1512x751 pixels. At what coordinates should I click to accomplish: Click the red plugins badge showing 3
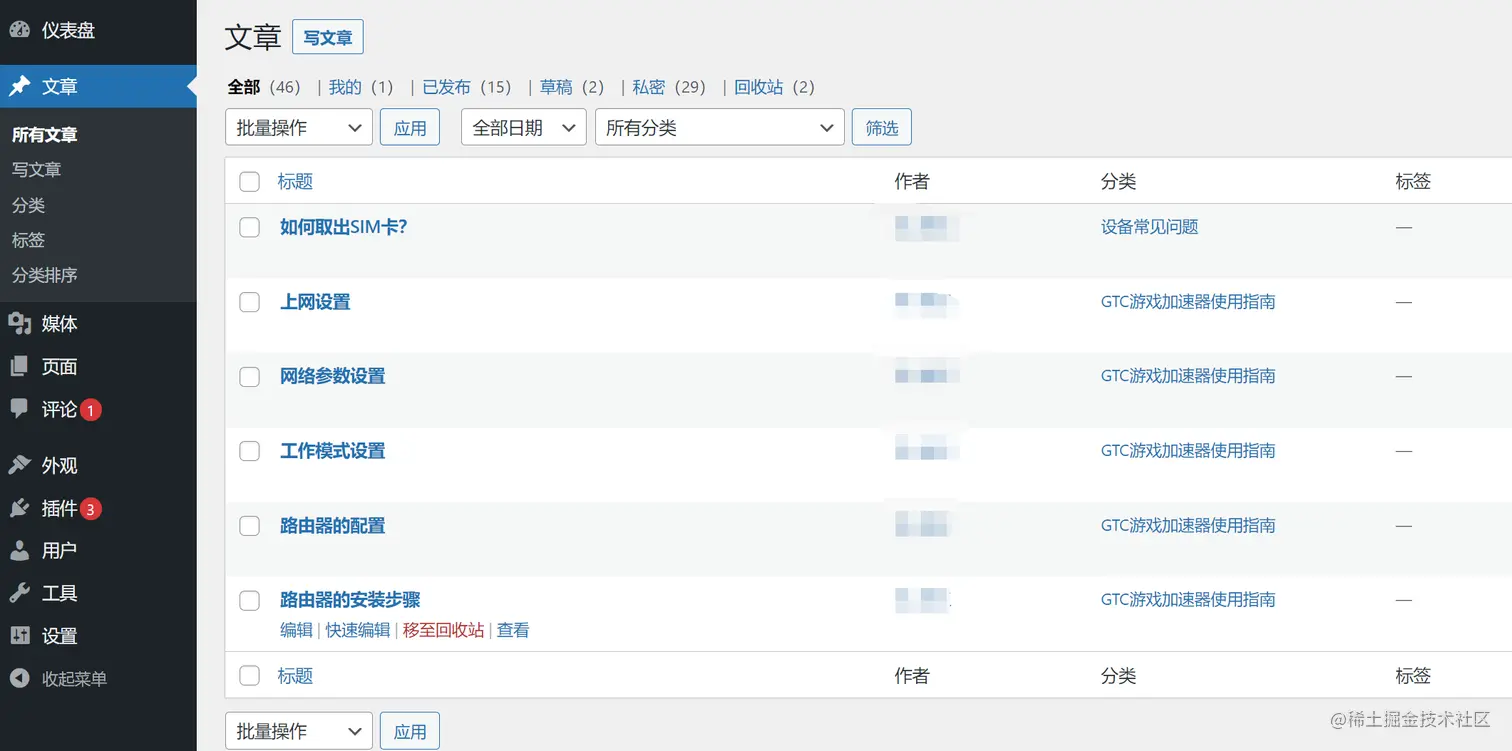[91, 509]
